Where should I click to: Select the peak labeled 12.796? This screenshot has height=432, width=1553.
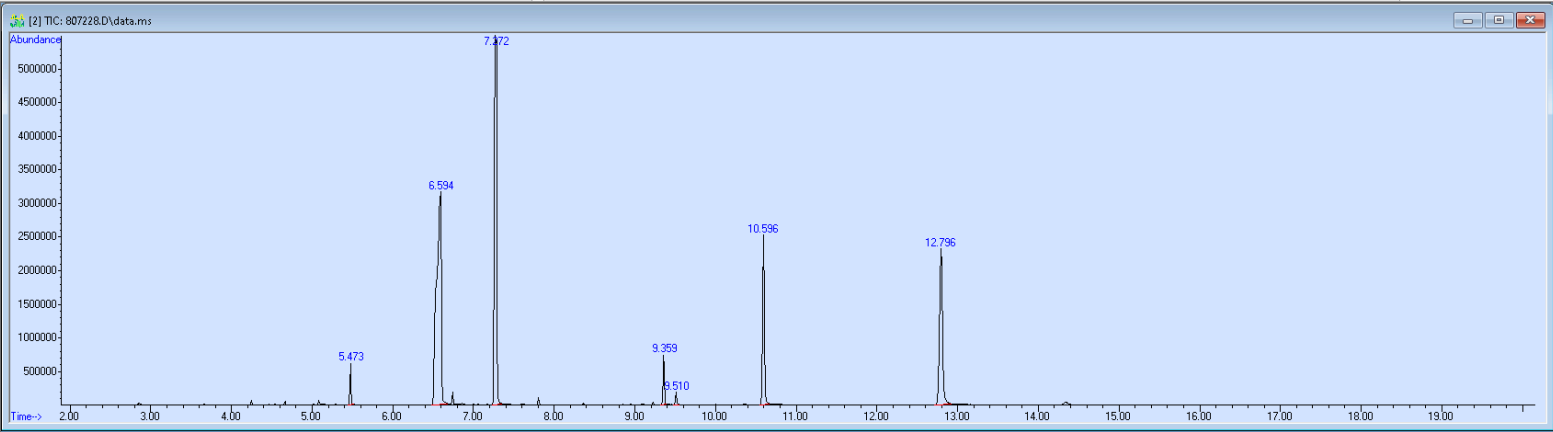[940, 242]
